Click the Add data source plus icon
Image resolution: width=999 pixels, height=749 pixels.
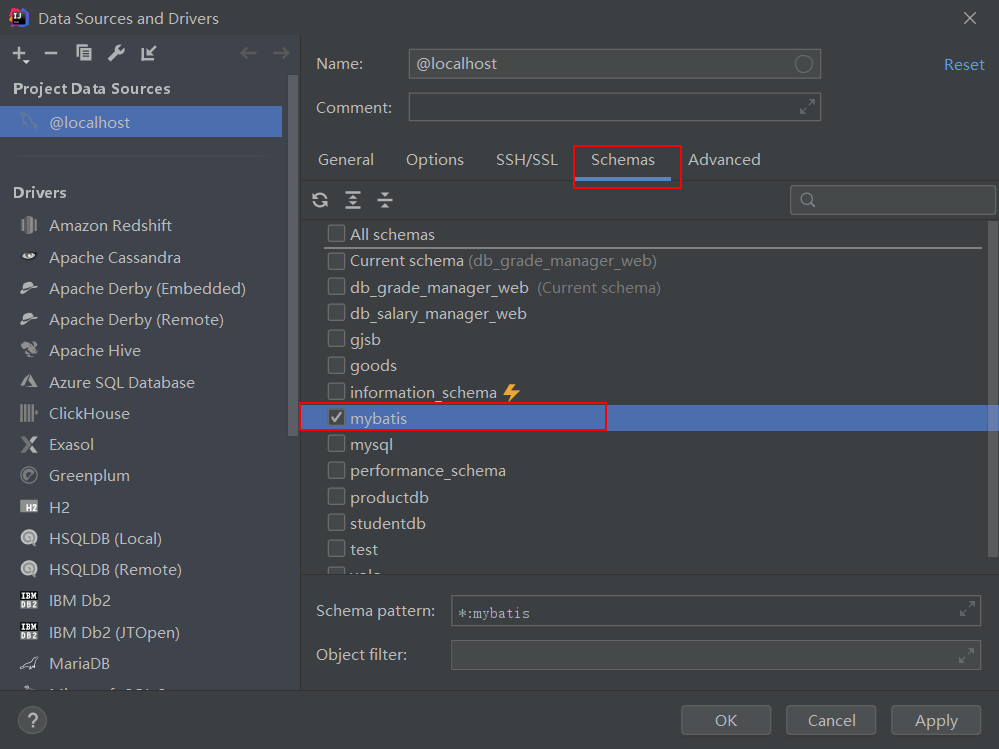click(x=20, y=54)
